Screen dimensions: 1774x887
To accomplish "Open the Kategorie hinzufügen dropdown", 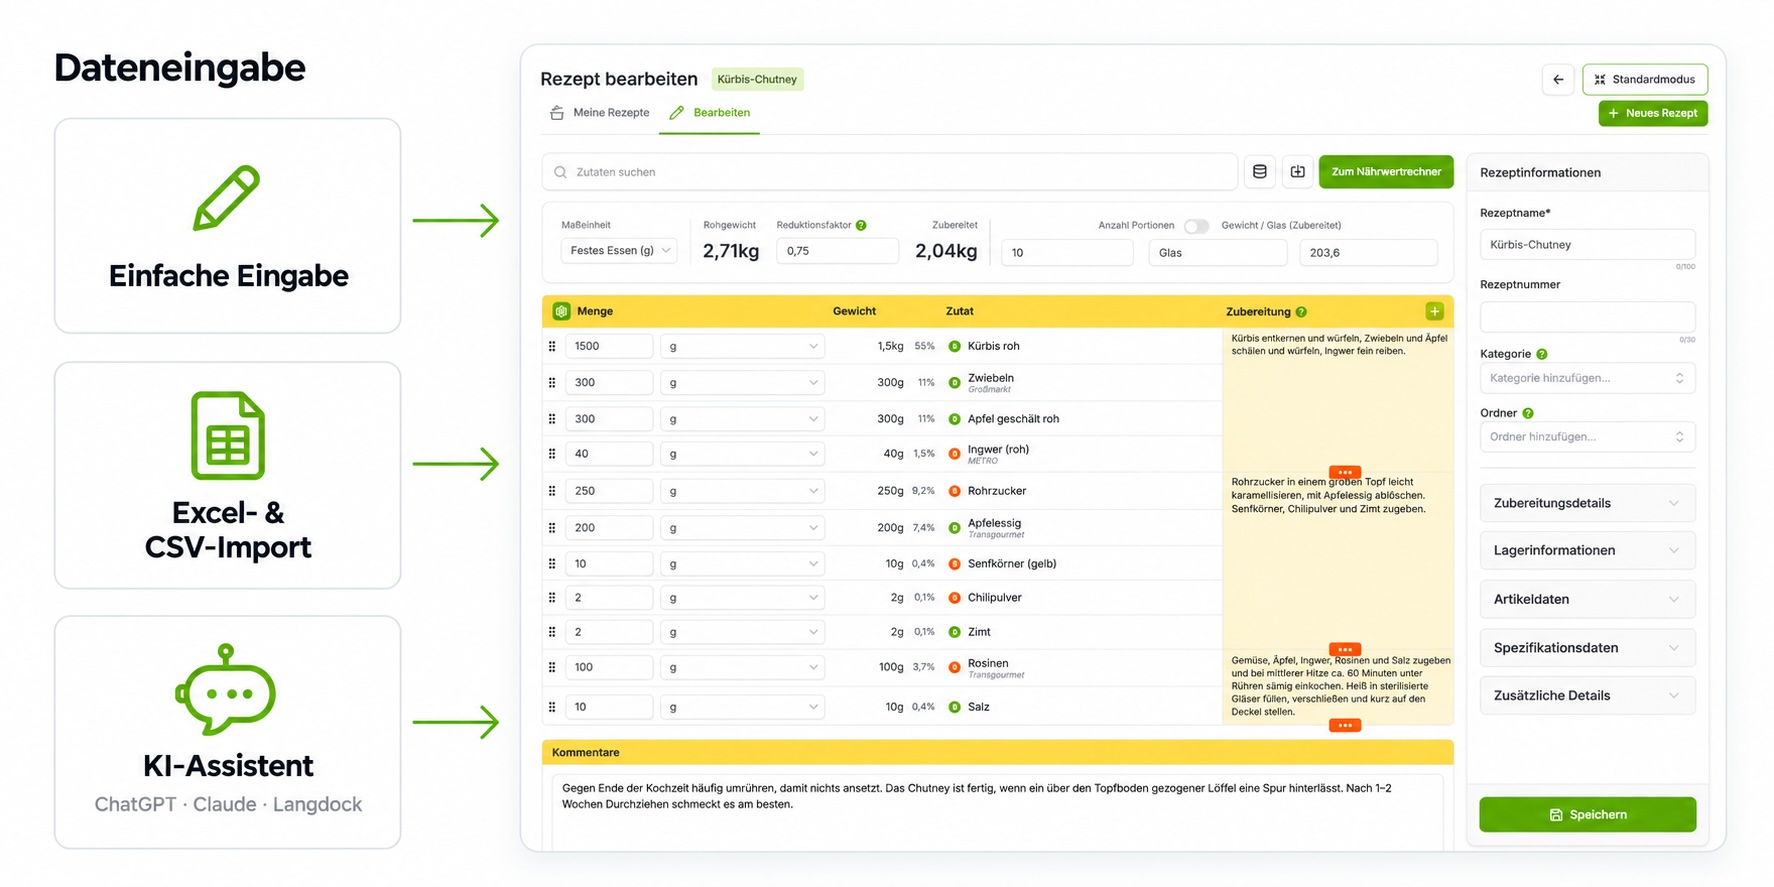I will point(1587,378).
